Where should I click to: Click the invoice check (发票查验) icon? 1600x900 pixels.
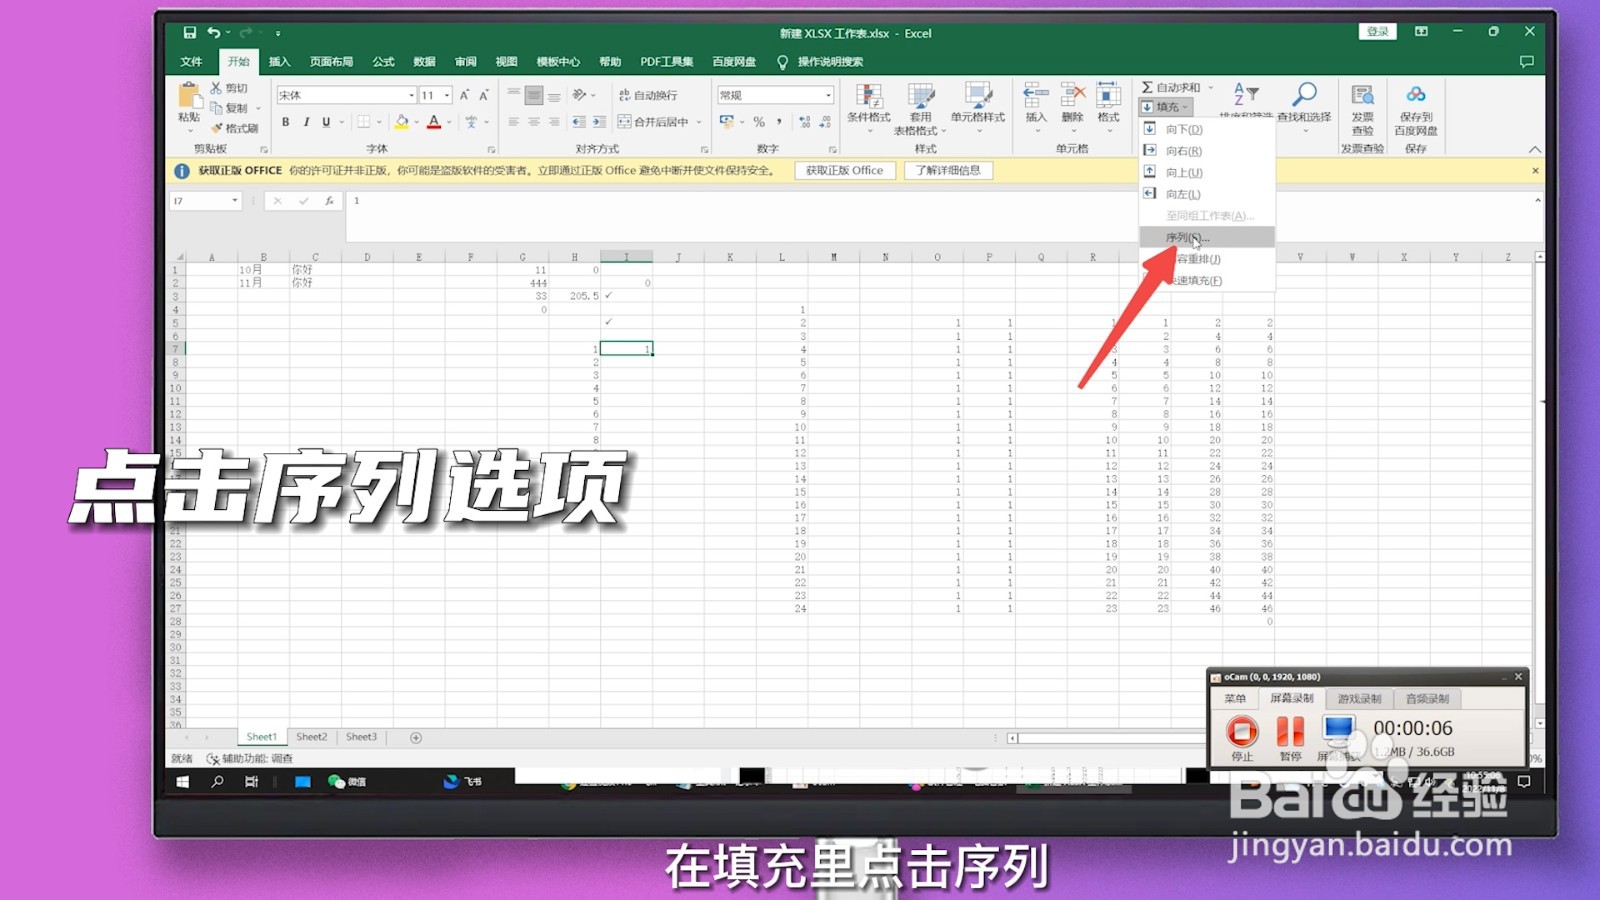pyautogui.click(x=1362, y=95)
